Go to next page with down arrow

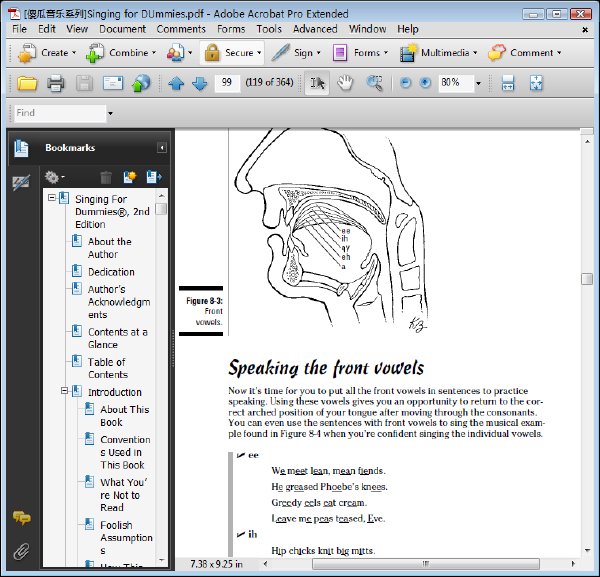(200, 83)
